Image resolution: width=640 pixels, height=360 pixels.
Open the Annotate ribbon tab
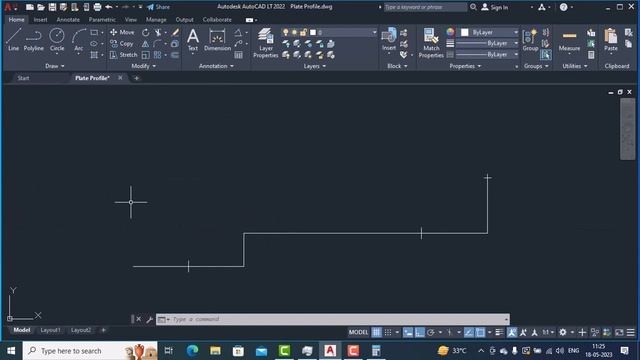(68, 20)
